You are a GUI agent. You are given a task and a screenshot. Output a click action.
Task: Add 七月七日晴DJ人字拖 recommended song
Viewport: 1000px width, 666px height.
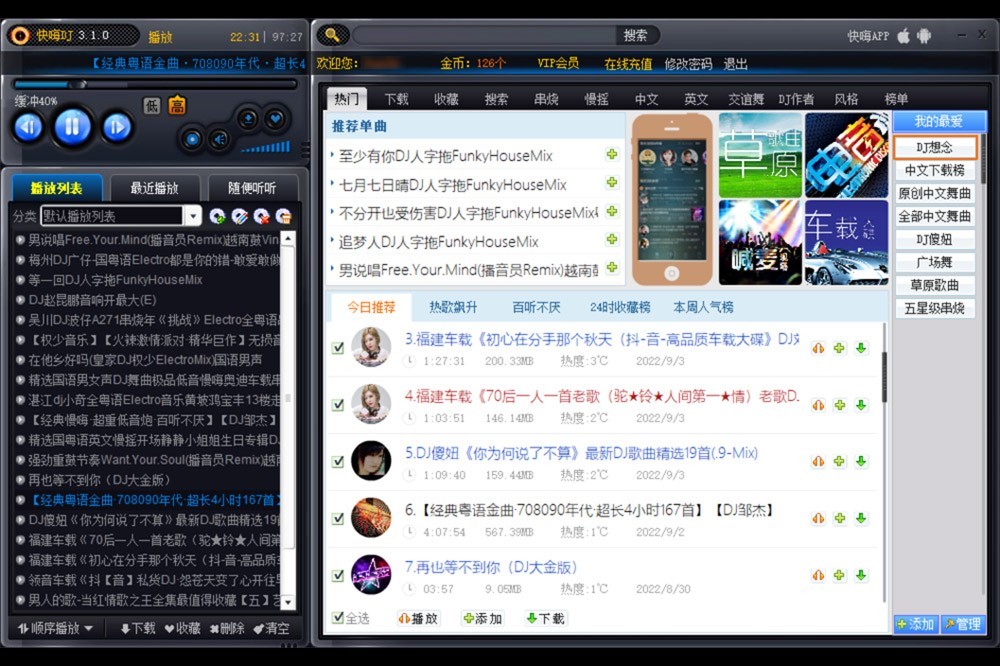click(x=612, y=183)
